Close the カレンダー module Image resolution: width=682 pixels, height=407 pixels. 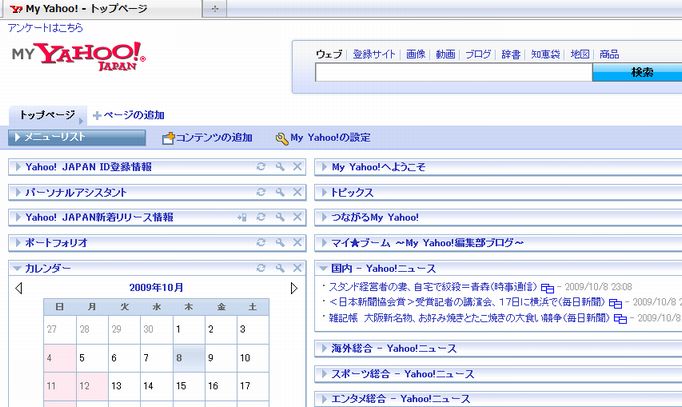(297, 268)
